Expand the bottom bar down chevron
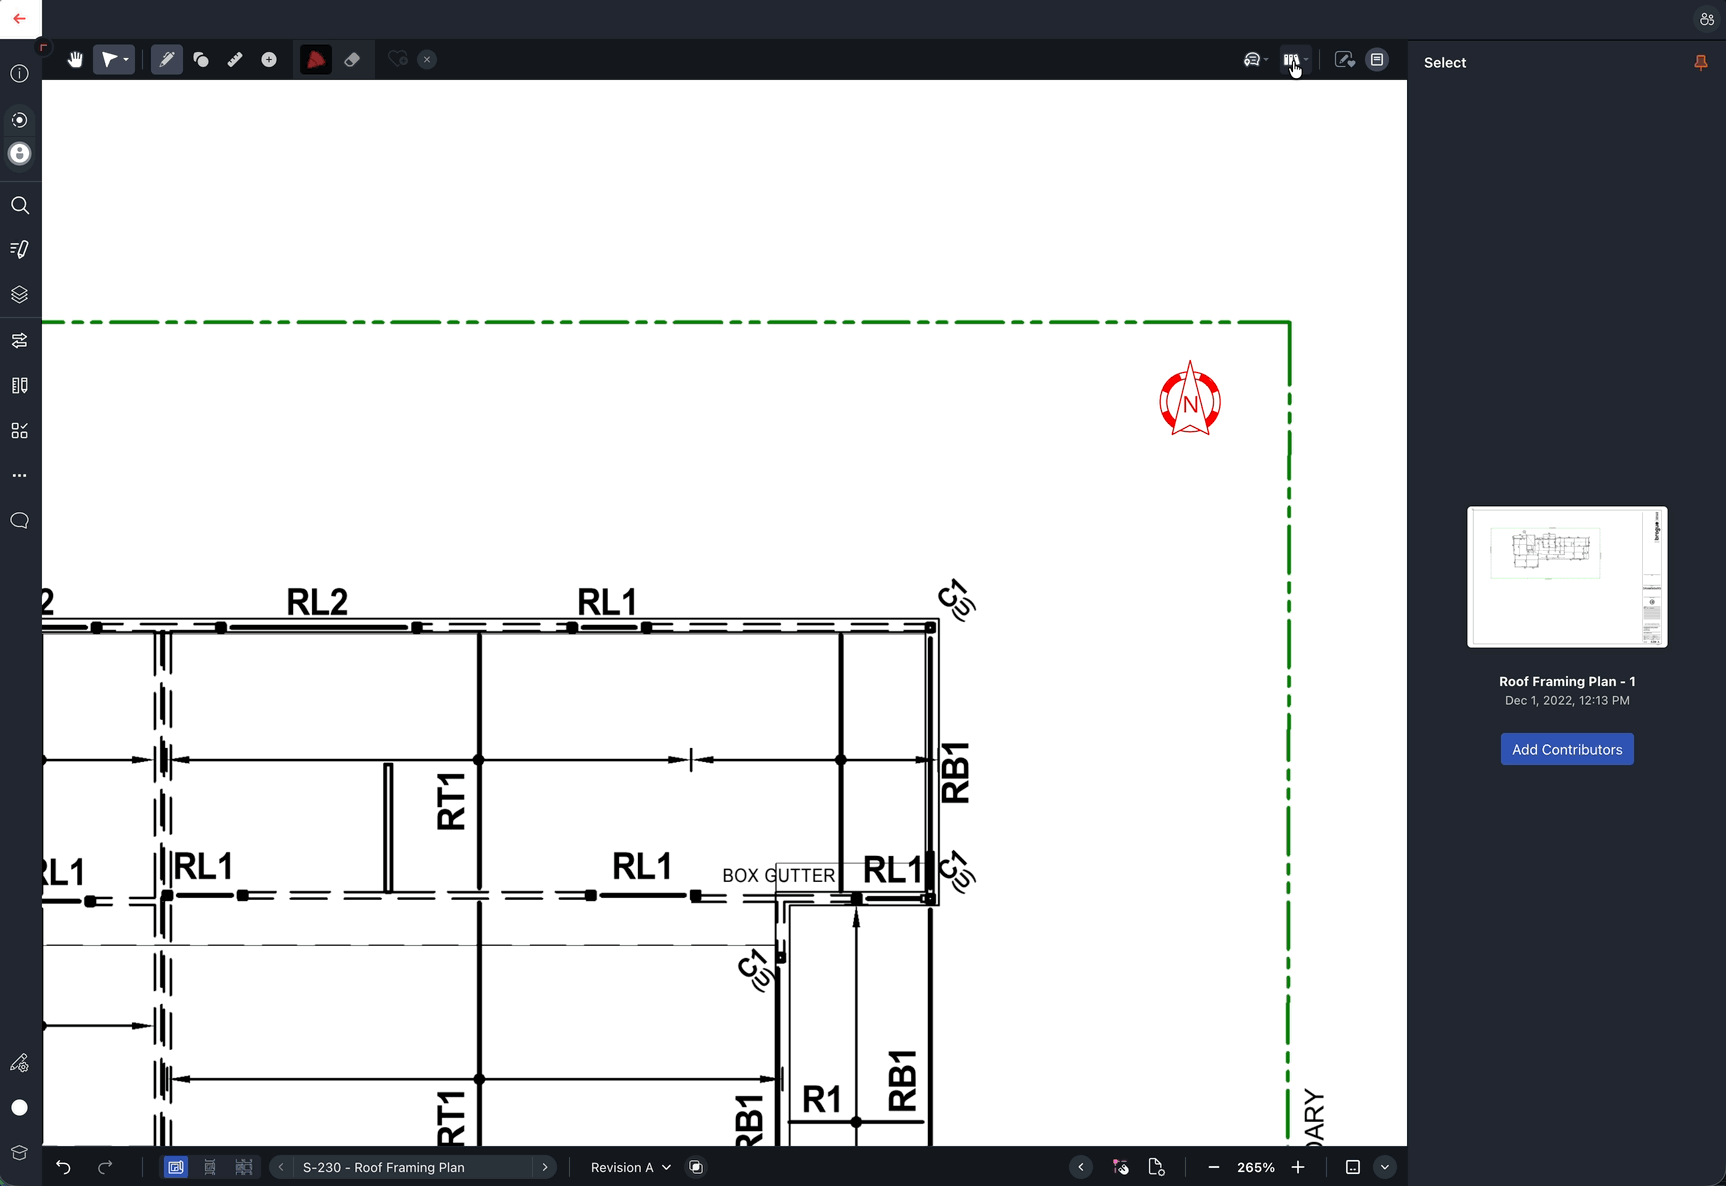The height and width of the screenshot is (1186, 1726). (1385, 1167)
